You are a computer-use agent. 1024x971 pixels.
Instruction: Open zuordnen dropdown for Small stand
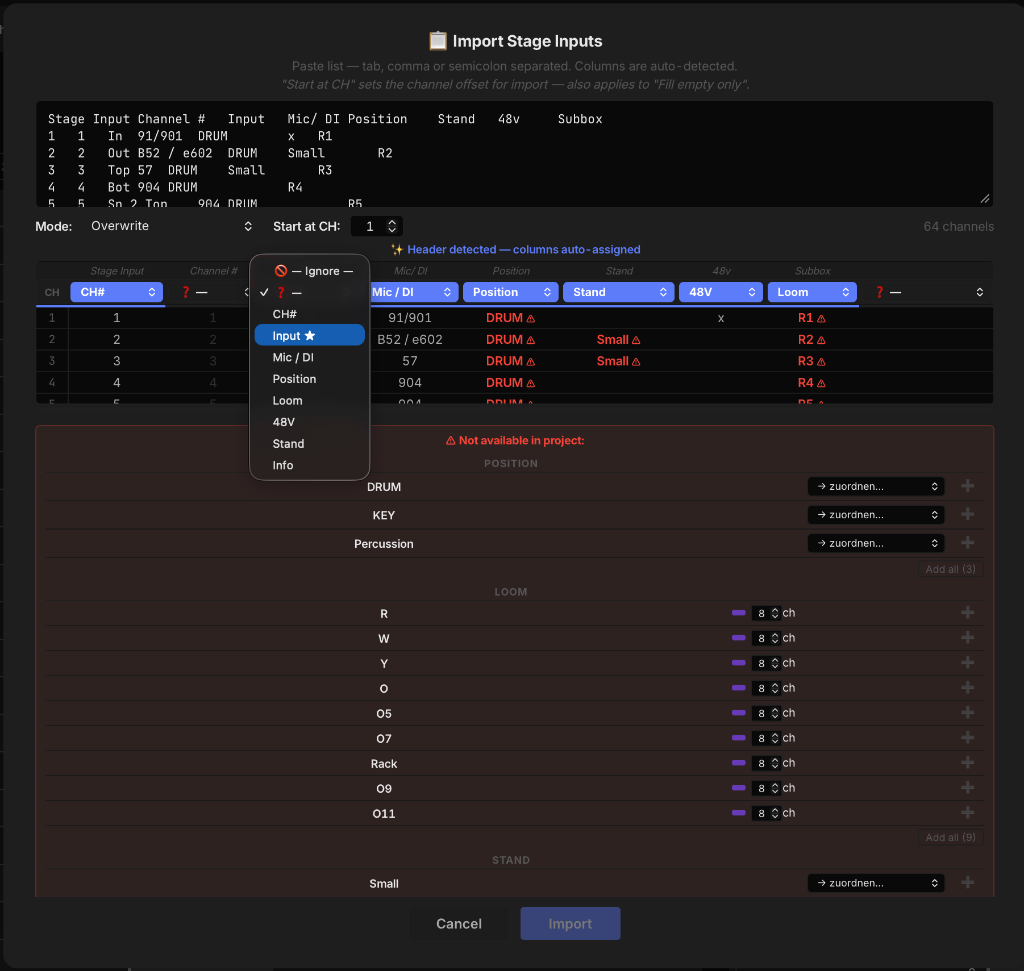pos(876,883)
